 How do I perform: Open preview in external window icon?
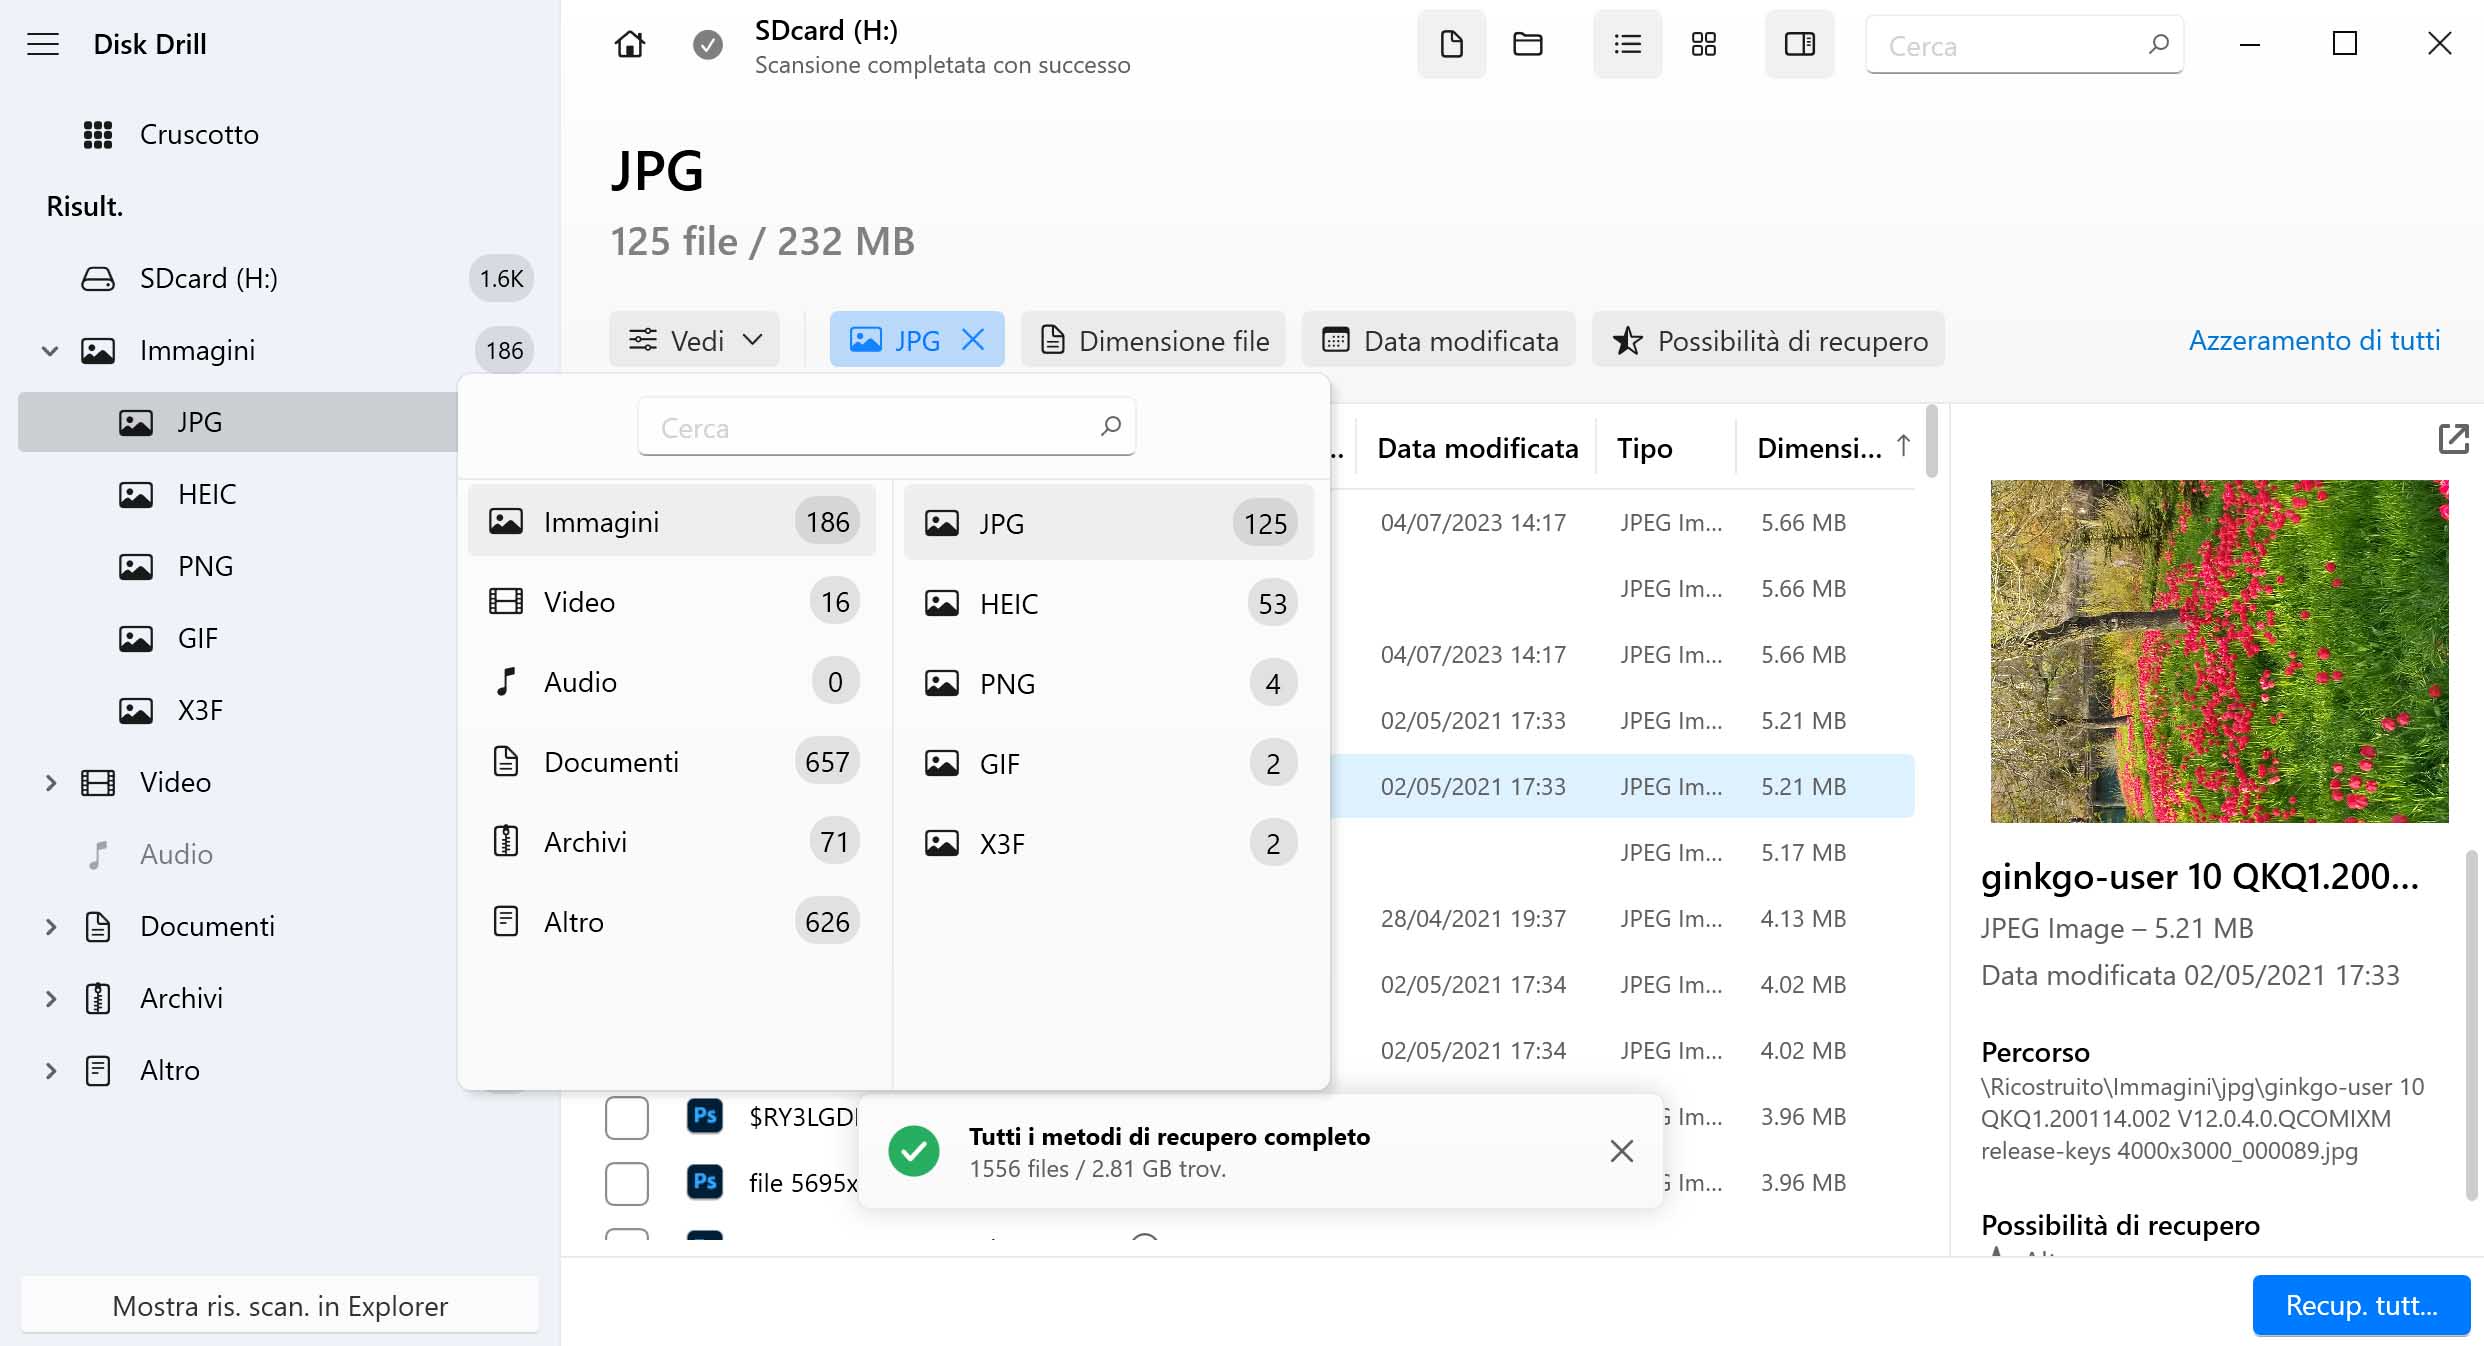pyautogui.click(x=2453, y=439)
